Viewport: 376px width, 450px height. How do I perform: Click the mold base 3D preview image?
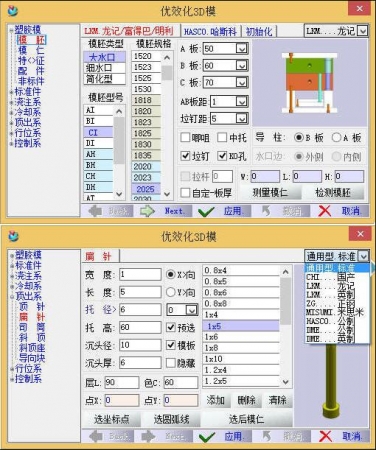(x=309, y=83)
